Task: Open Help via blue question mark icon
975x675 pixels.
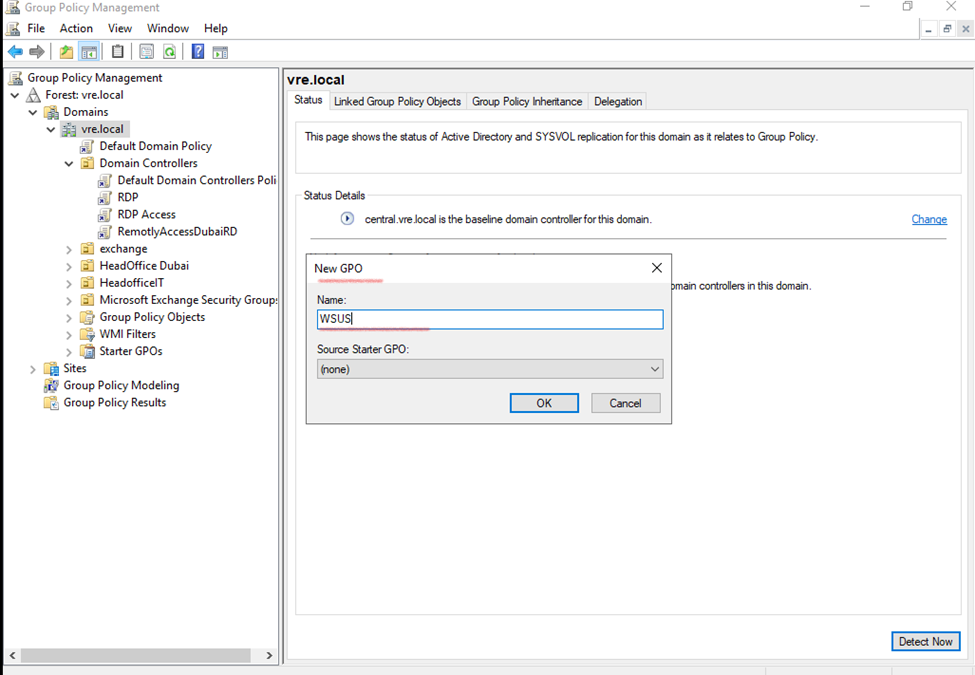Action: point(198,52)
